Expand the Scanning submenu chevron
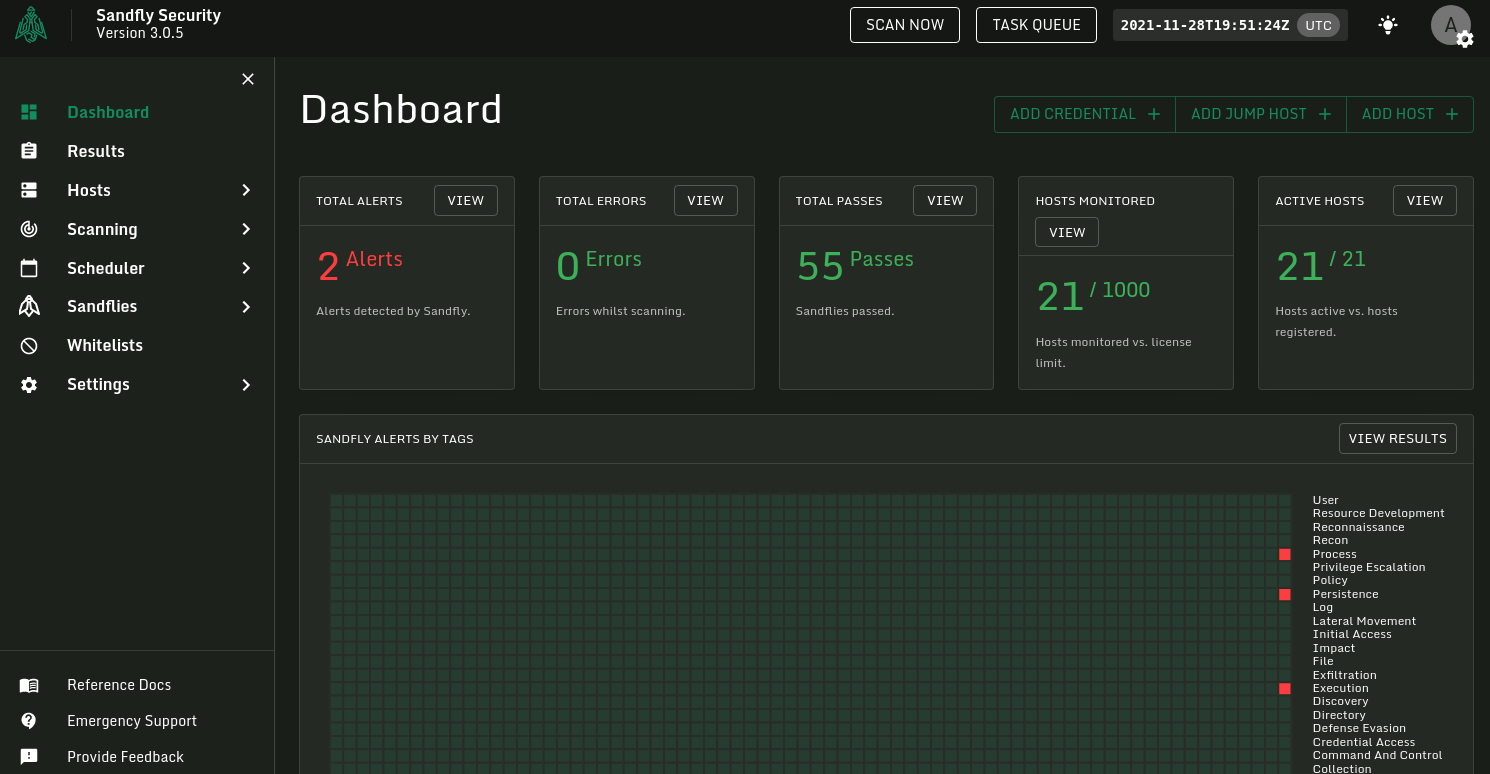Screen dimensions: 1490x774 (246, 229)
